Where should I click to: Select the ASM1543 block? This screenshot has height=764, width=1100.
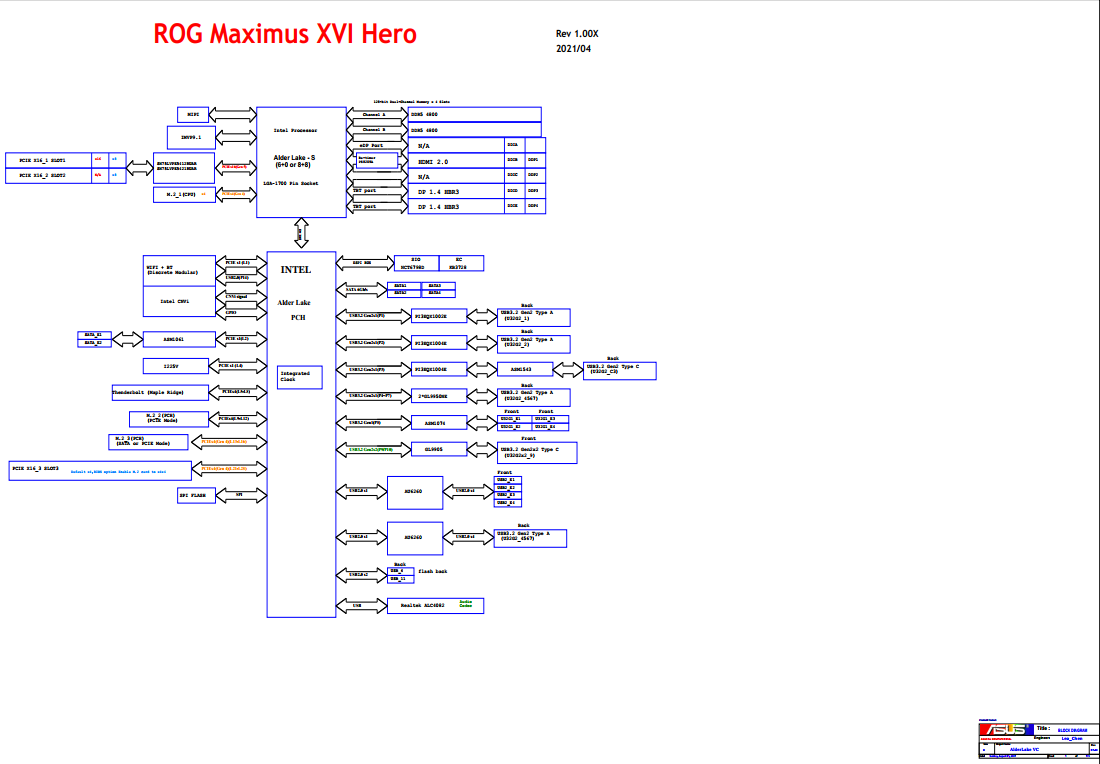[525, 369]
